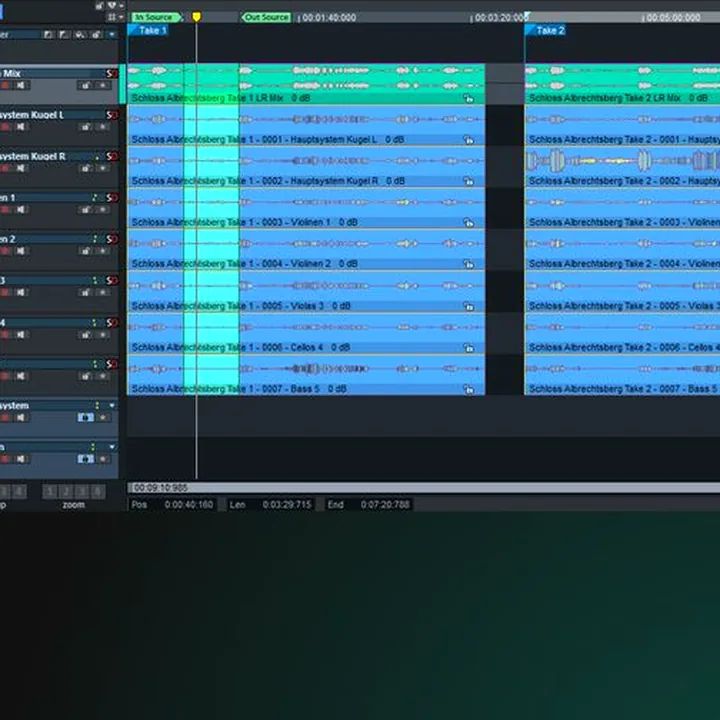Toggle solo on Violinen 1 track

point(112,197)
